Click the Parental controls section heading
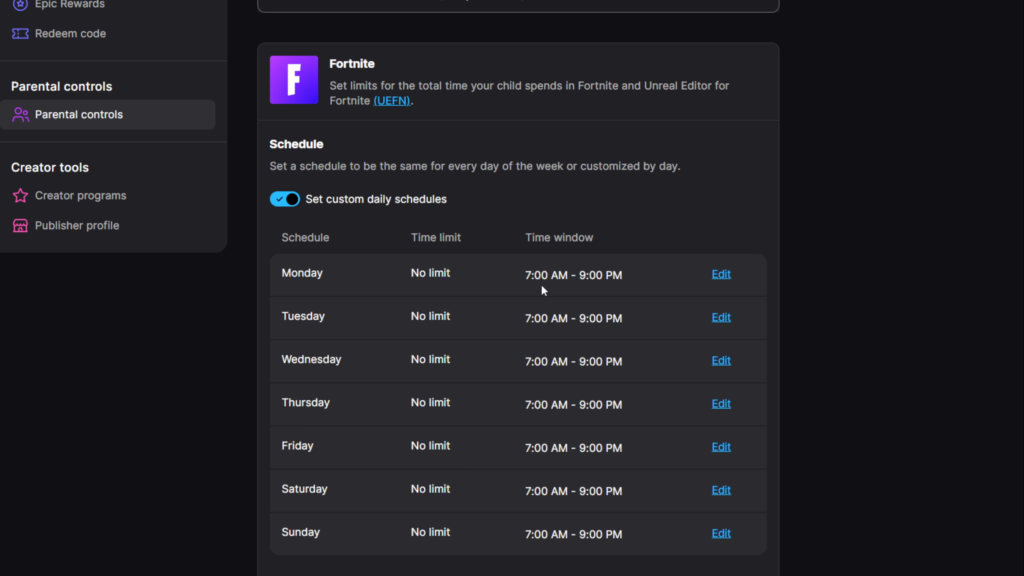This screenshot has width=1024, height=576. (x=61, y=86)
